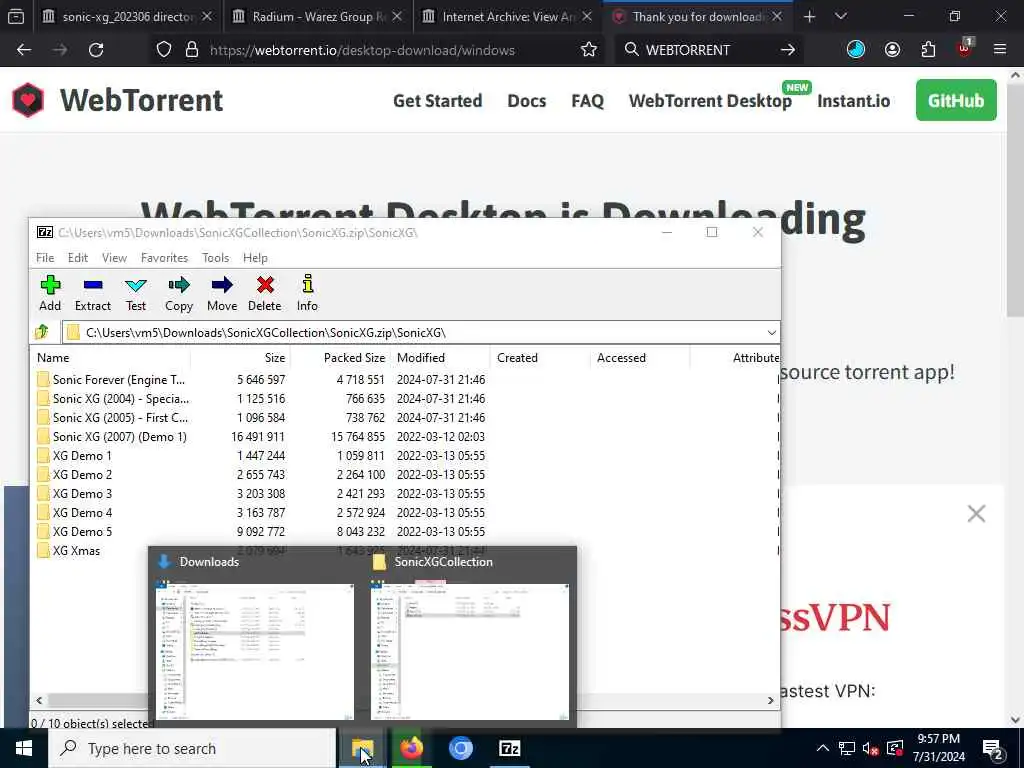The height and width of the screenshot is (768, 1024).
Task: Click the Chromium taskbar icon
Action: 460,748
